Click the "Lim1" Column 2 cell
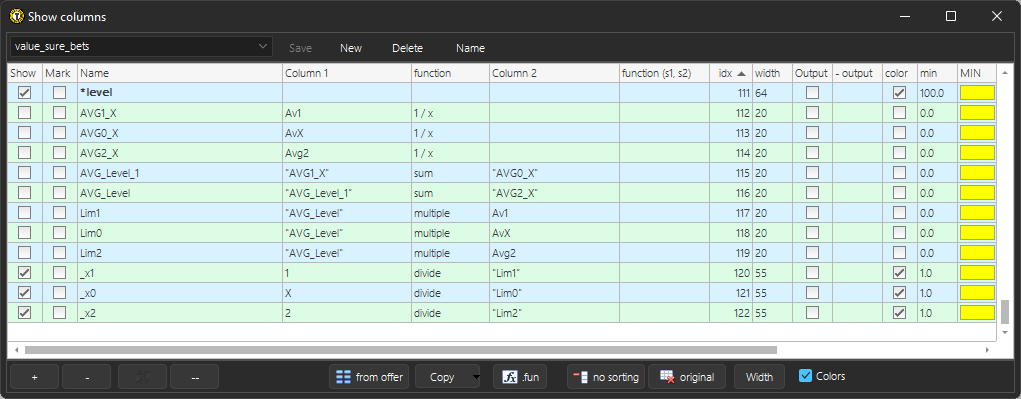This screenshot has width=1021, height=399. point(554,273)
